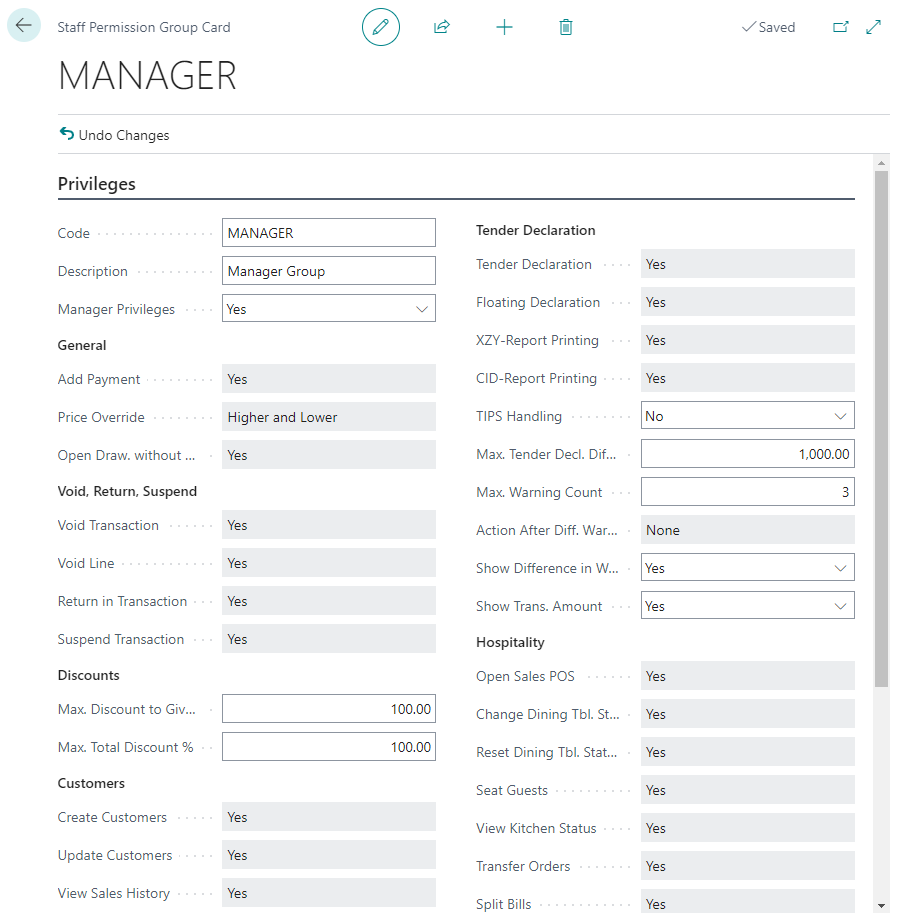Click the Staff Permission Group Card title
This screenshot has width=897, height=913.
(x=144, y=27)
